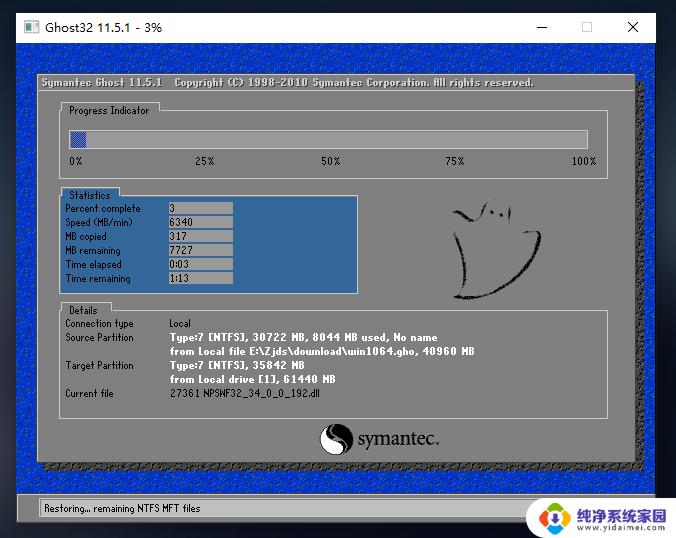Click the Symantec Ghost copyright header
Screen dimensions: 676x538
pos(287,82)
